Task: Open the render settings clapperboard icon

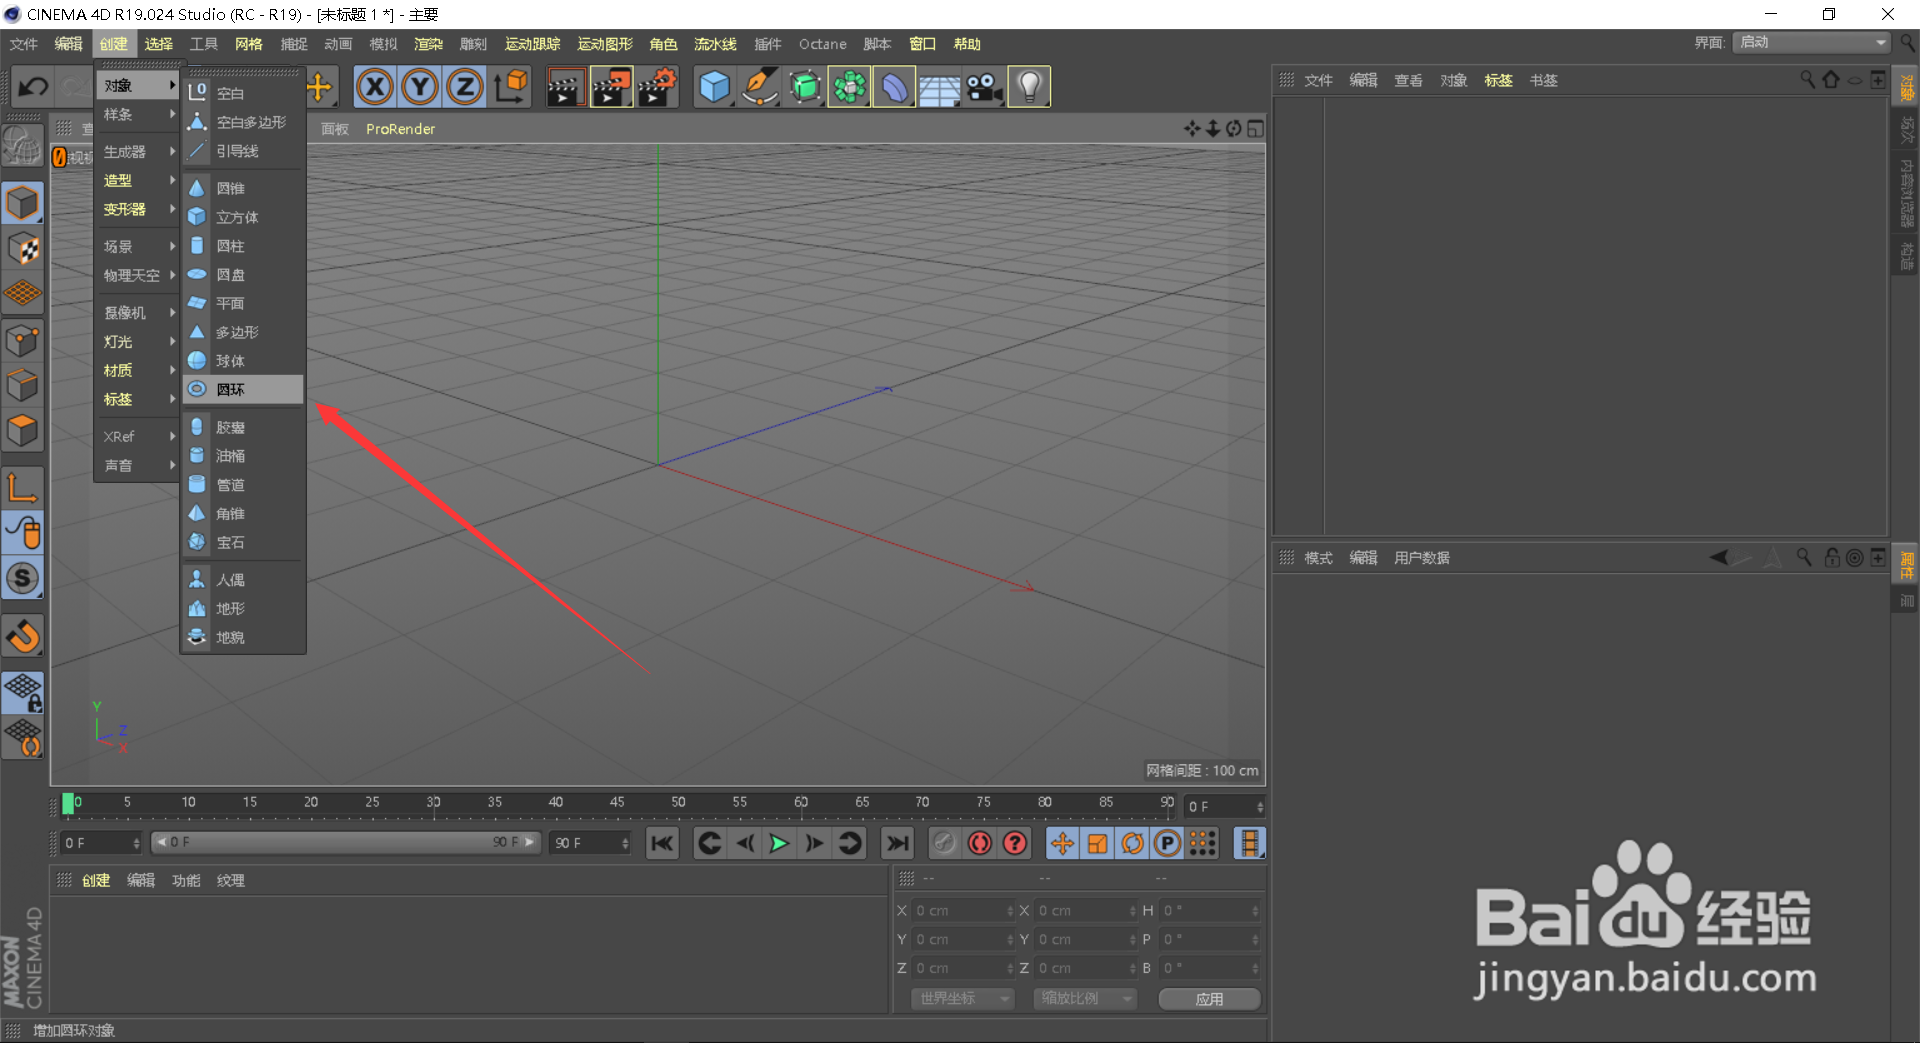Action: coord(657,87)
